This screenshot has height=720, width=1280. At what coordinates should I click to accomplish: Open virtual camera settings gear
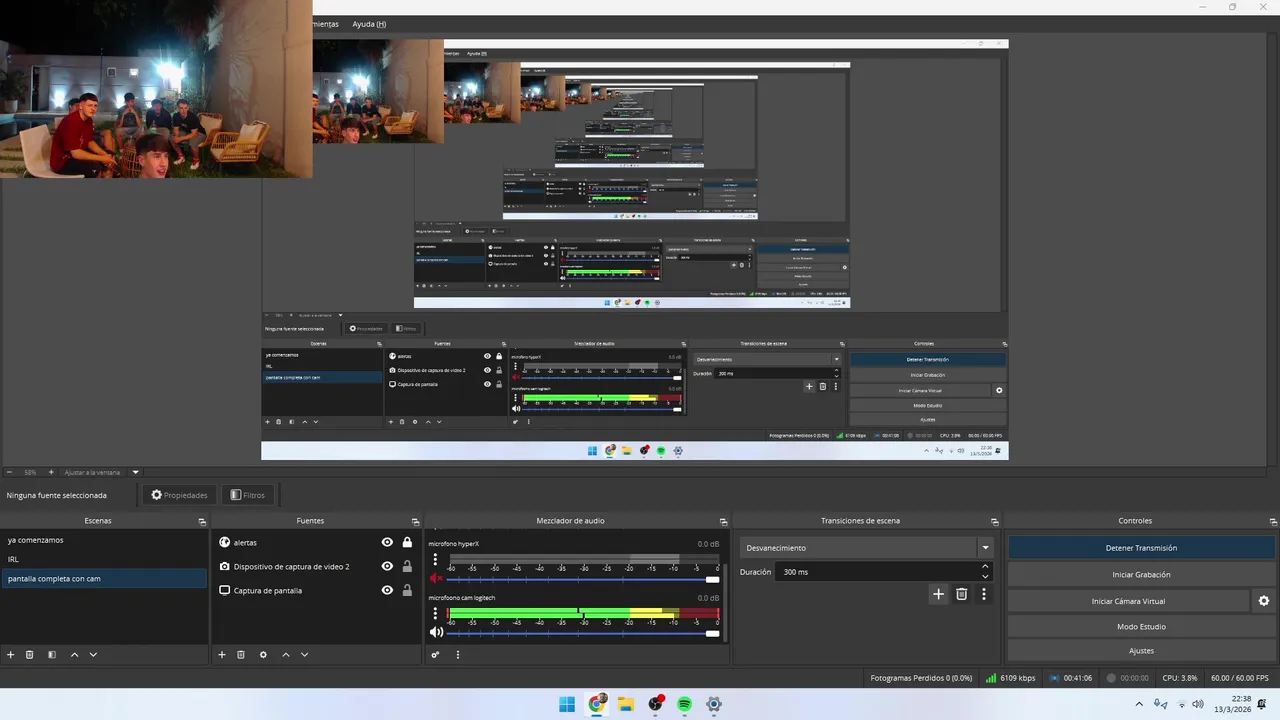pyautogui.click(x=1264, y=601)
